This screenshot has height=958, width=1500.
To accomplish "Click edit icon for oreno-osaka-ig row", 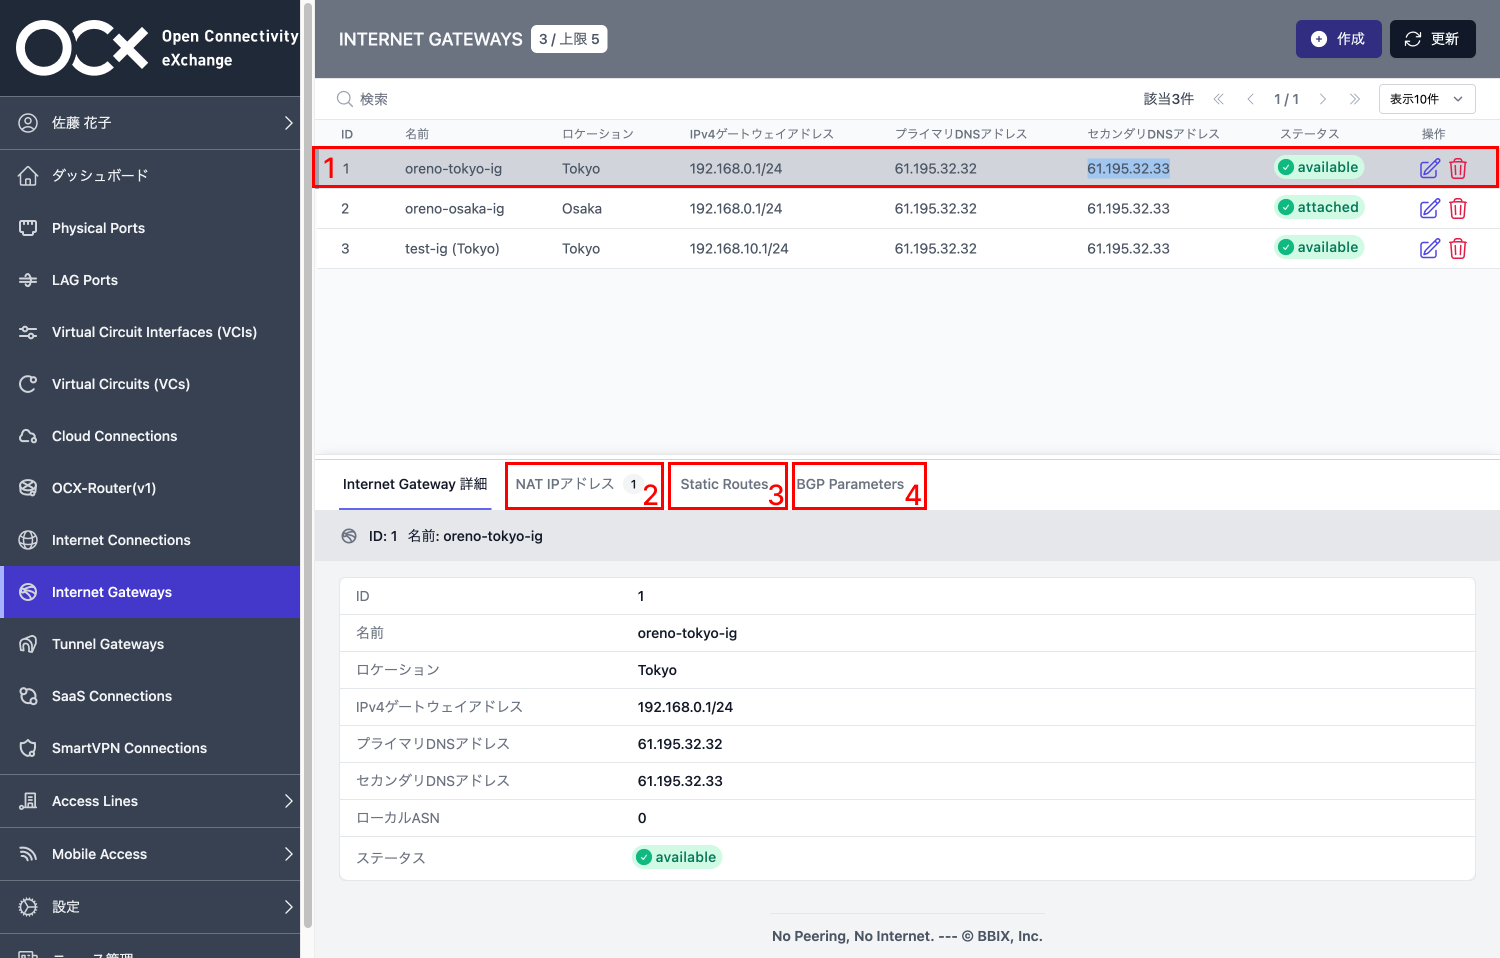I will 1429,208.
